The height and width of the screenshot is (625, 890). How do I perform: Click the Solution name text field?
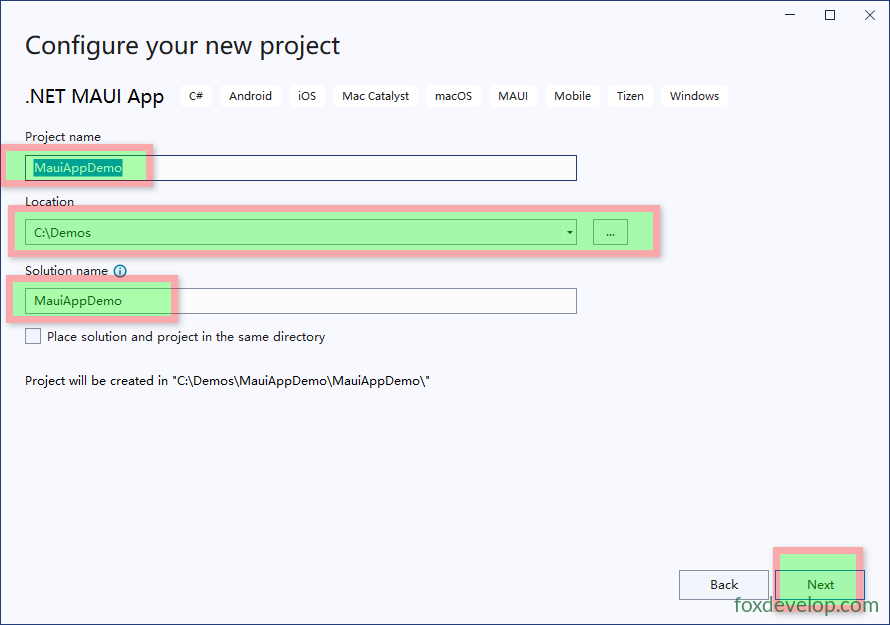click(x=301, y=301)
